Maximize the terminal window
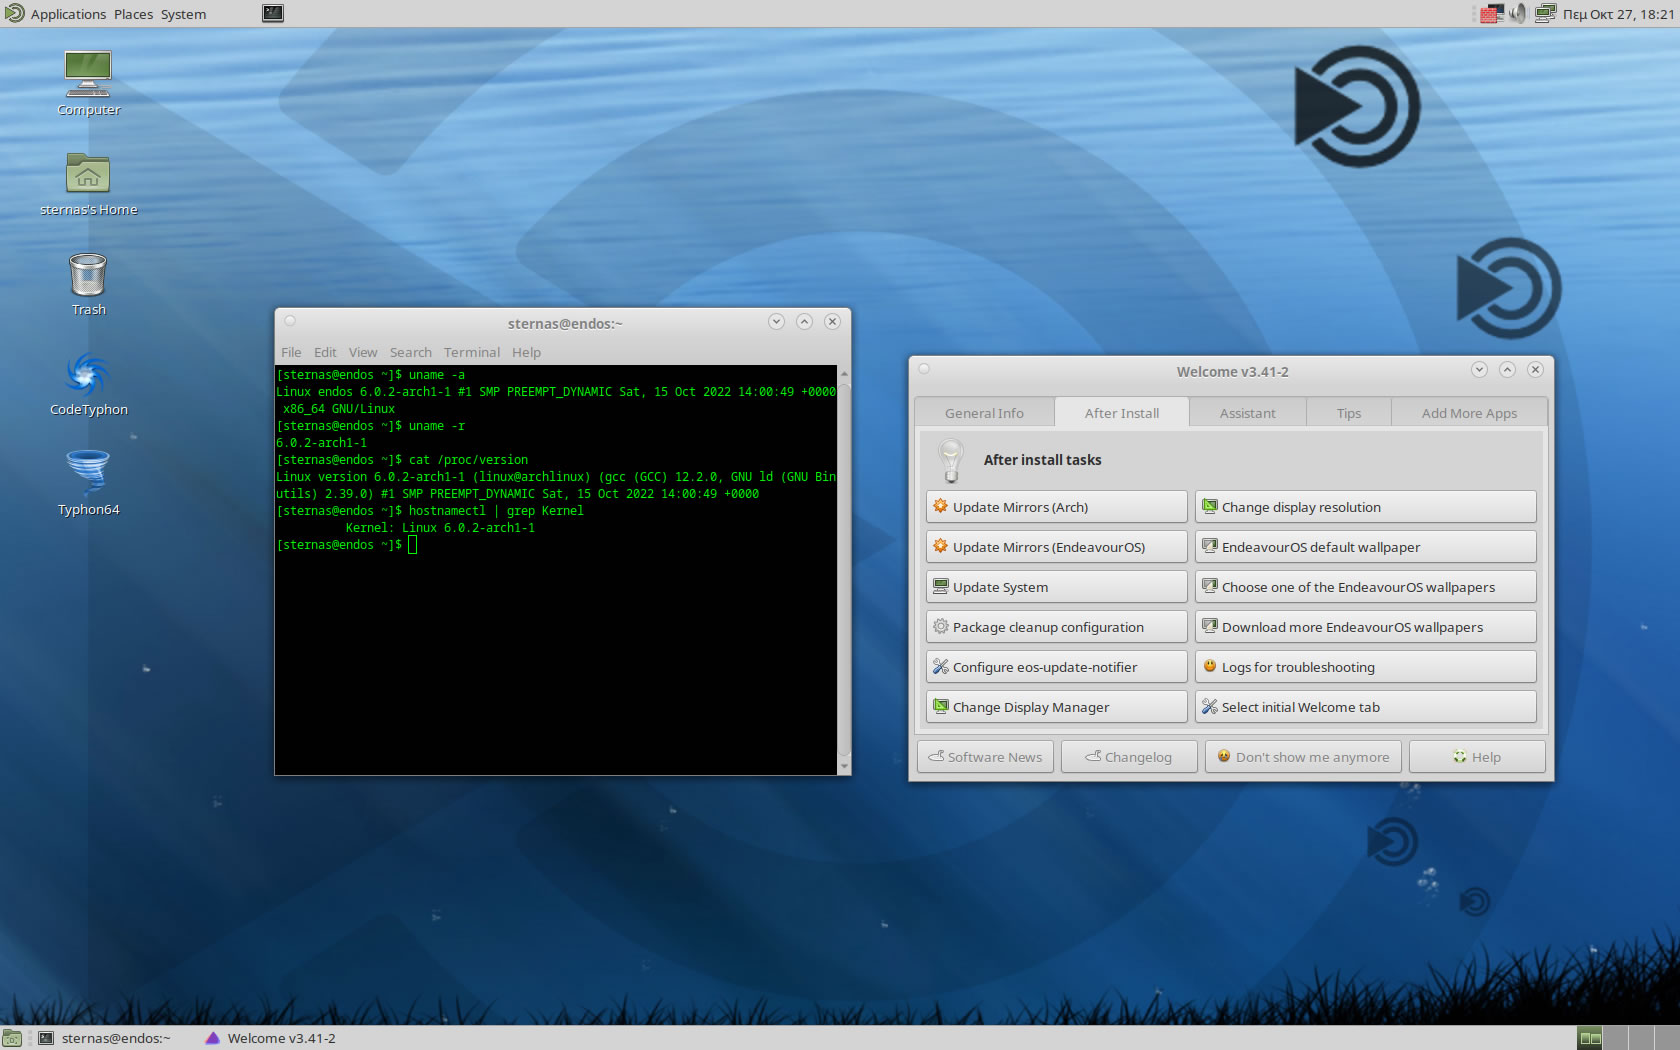The height and width of the screenshot is (1050, 1680). [x=804, y=321]
